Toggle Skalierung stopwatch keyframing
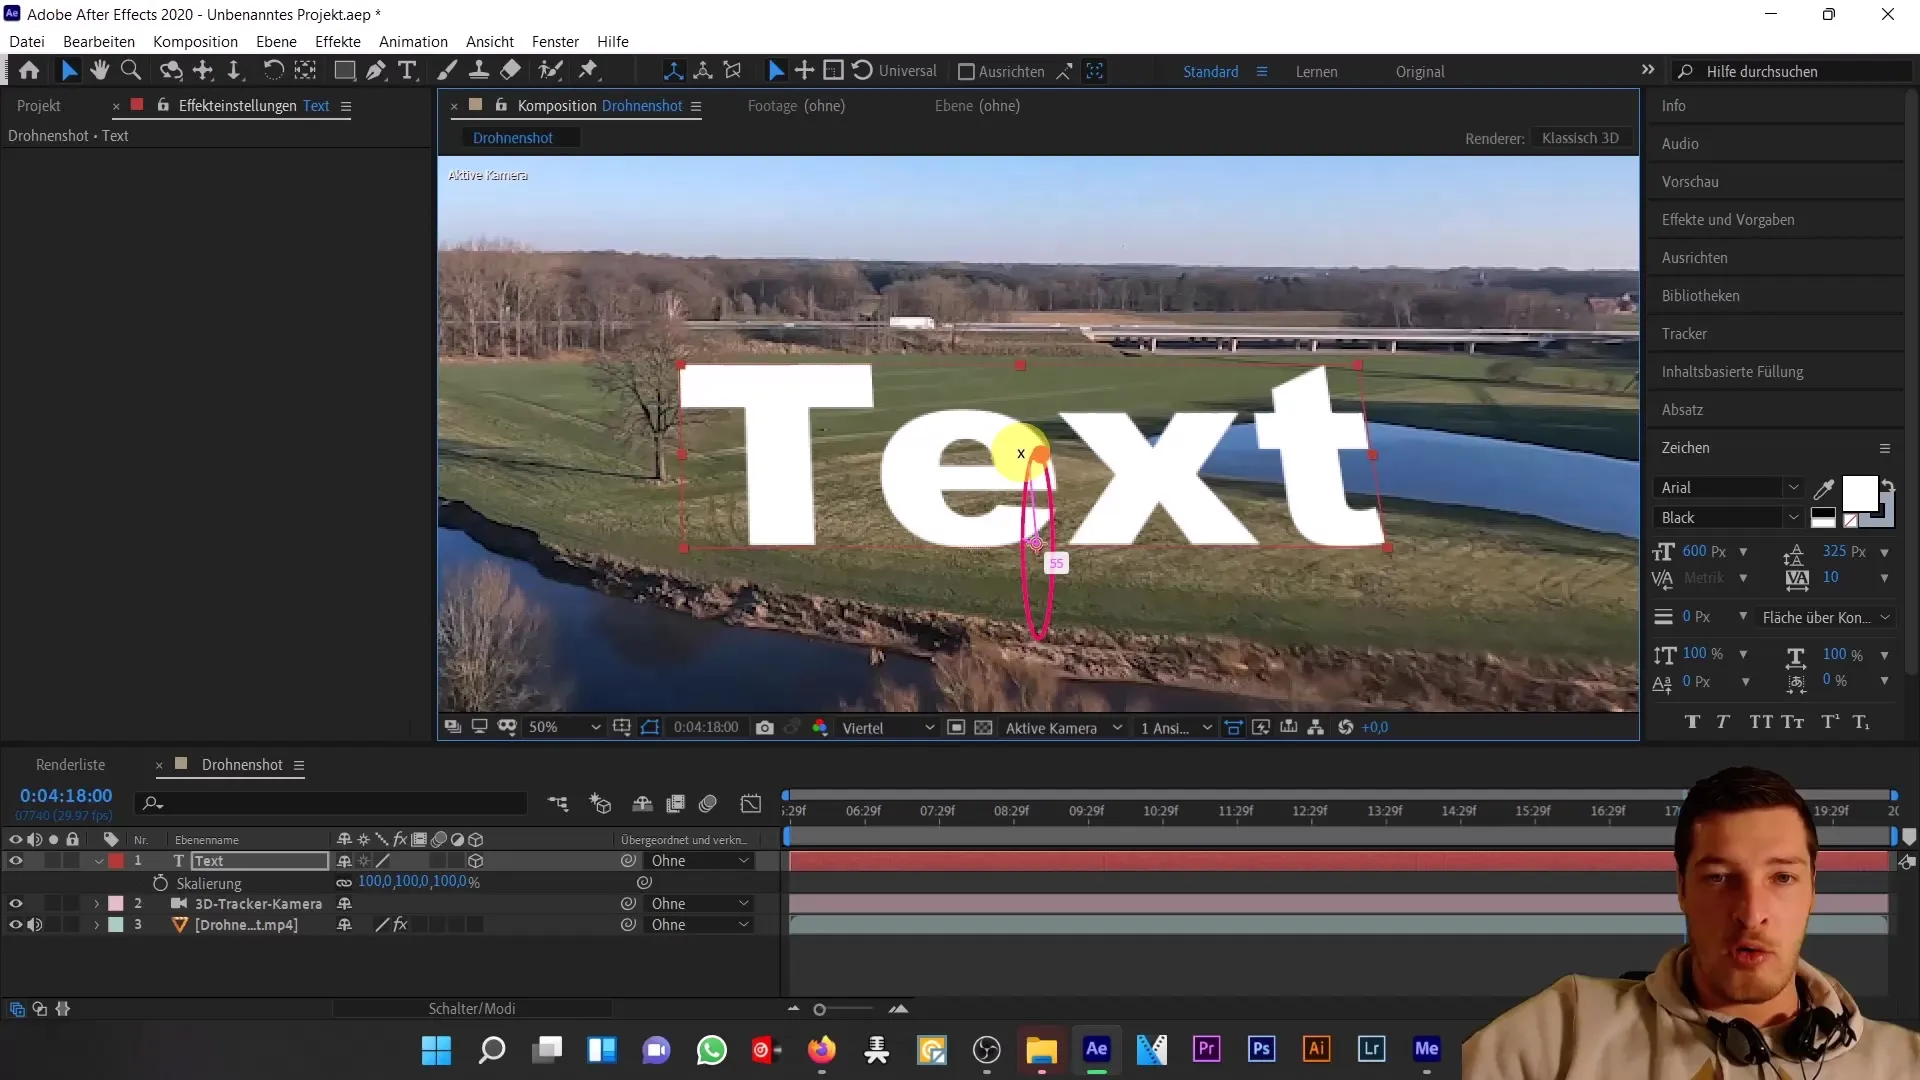The height and width of the screenshot is (1080, 1920). pos(160,883)
